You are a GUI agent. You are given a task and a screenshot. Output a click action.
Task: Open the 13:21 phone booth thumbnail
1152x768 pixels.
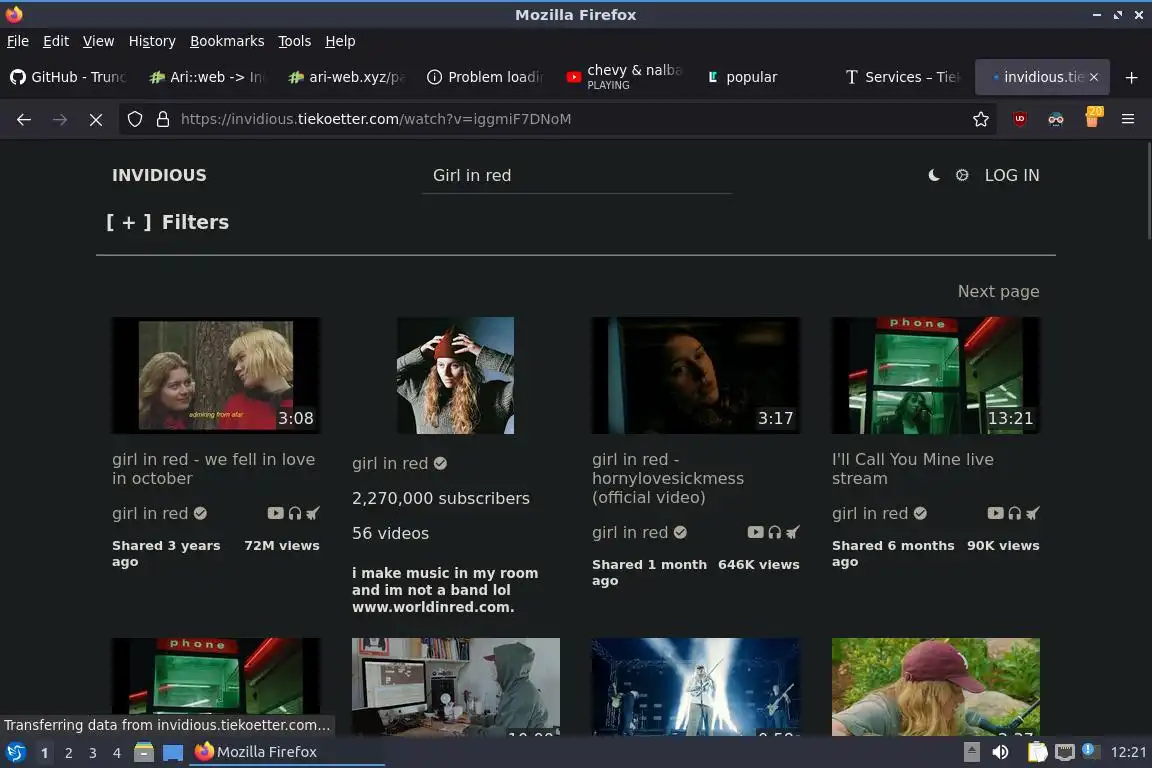935,376
